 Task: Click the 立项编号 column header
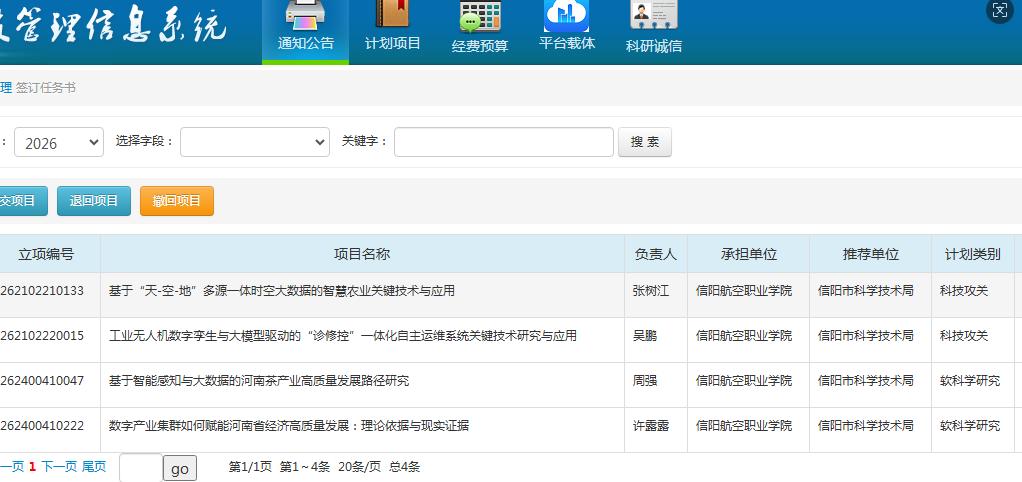pyautogui.click(x=46, y=254)
